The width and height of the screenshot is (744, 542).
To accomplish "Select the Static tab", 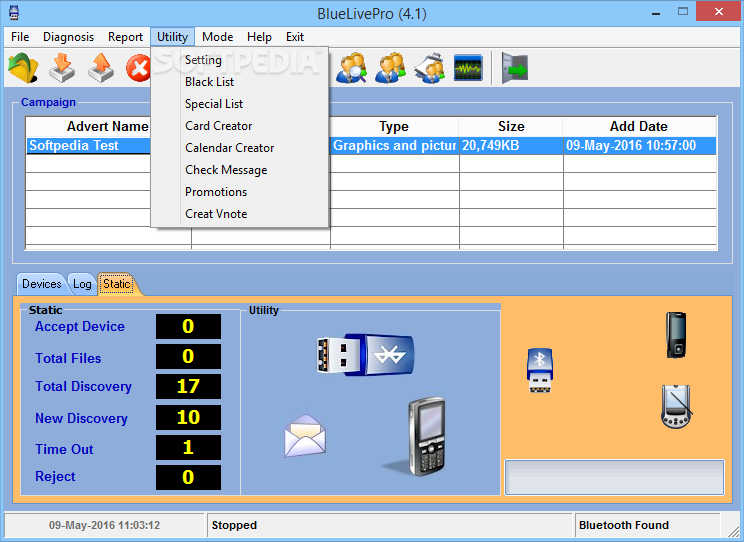I will click(117, 284).
